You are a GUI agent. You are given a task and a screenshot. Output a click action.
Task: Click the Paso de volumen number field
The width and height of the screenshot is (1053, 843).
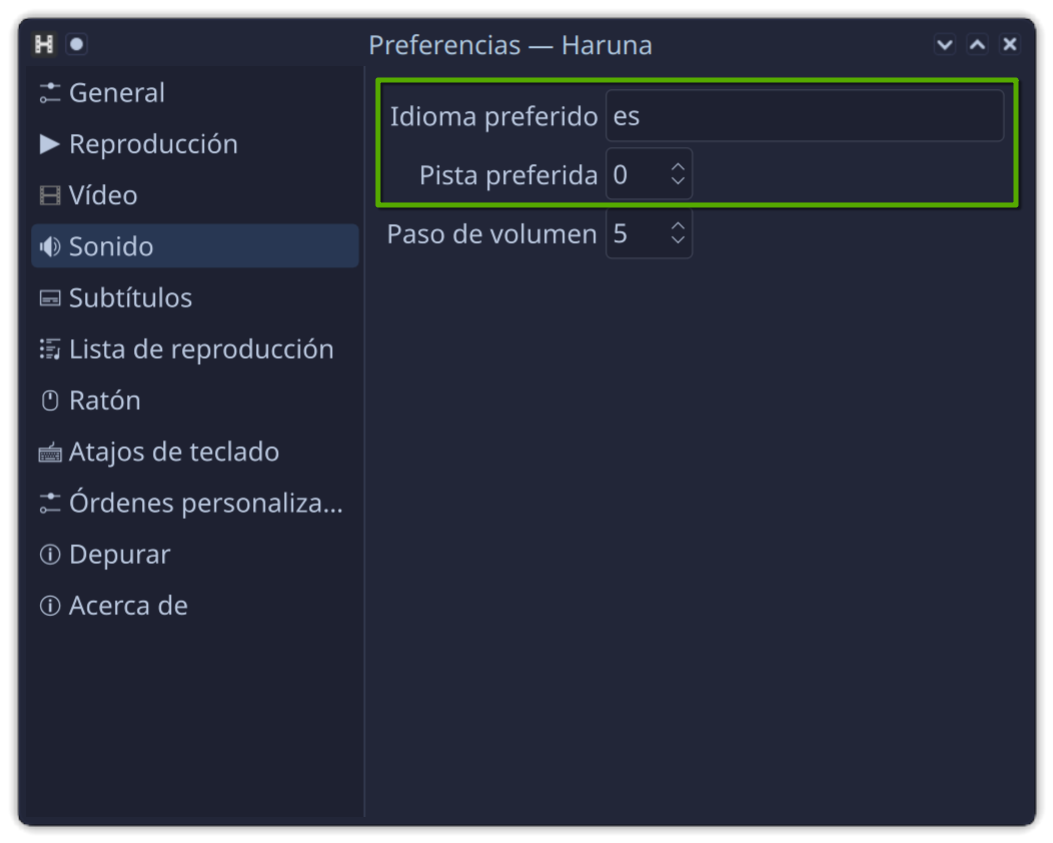(635, 234)
